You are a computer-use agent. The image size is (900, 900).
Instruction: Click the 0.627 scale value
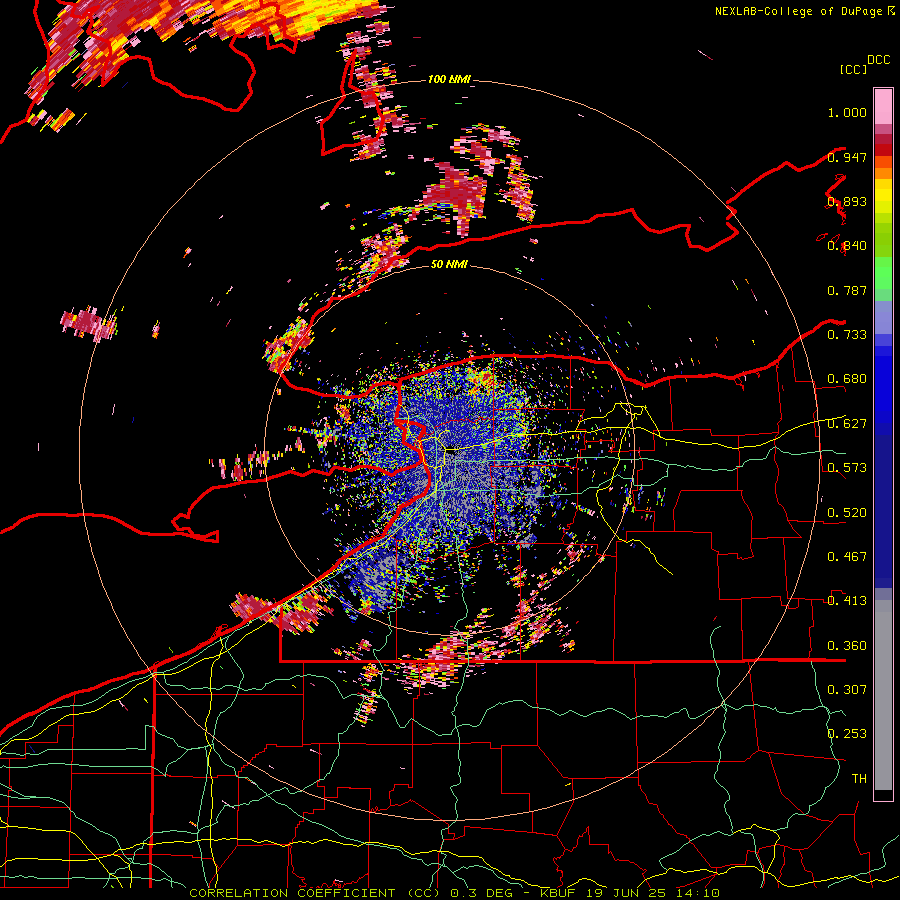847,424
